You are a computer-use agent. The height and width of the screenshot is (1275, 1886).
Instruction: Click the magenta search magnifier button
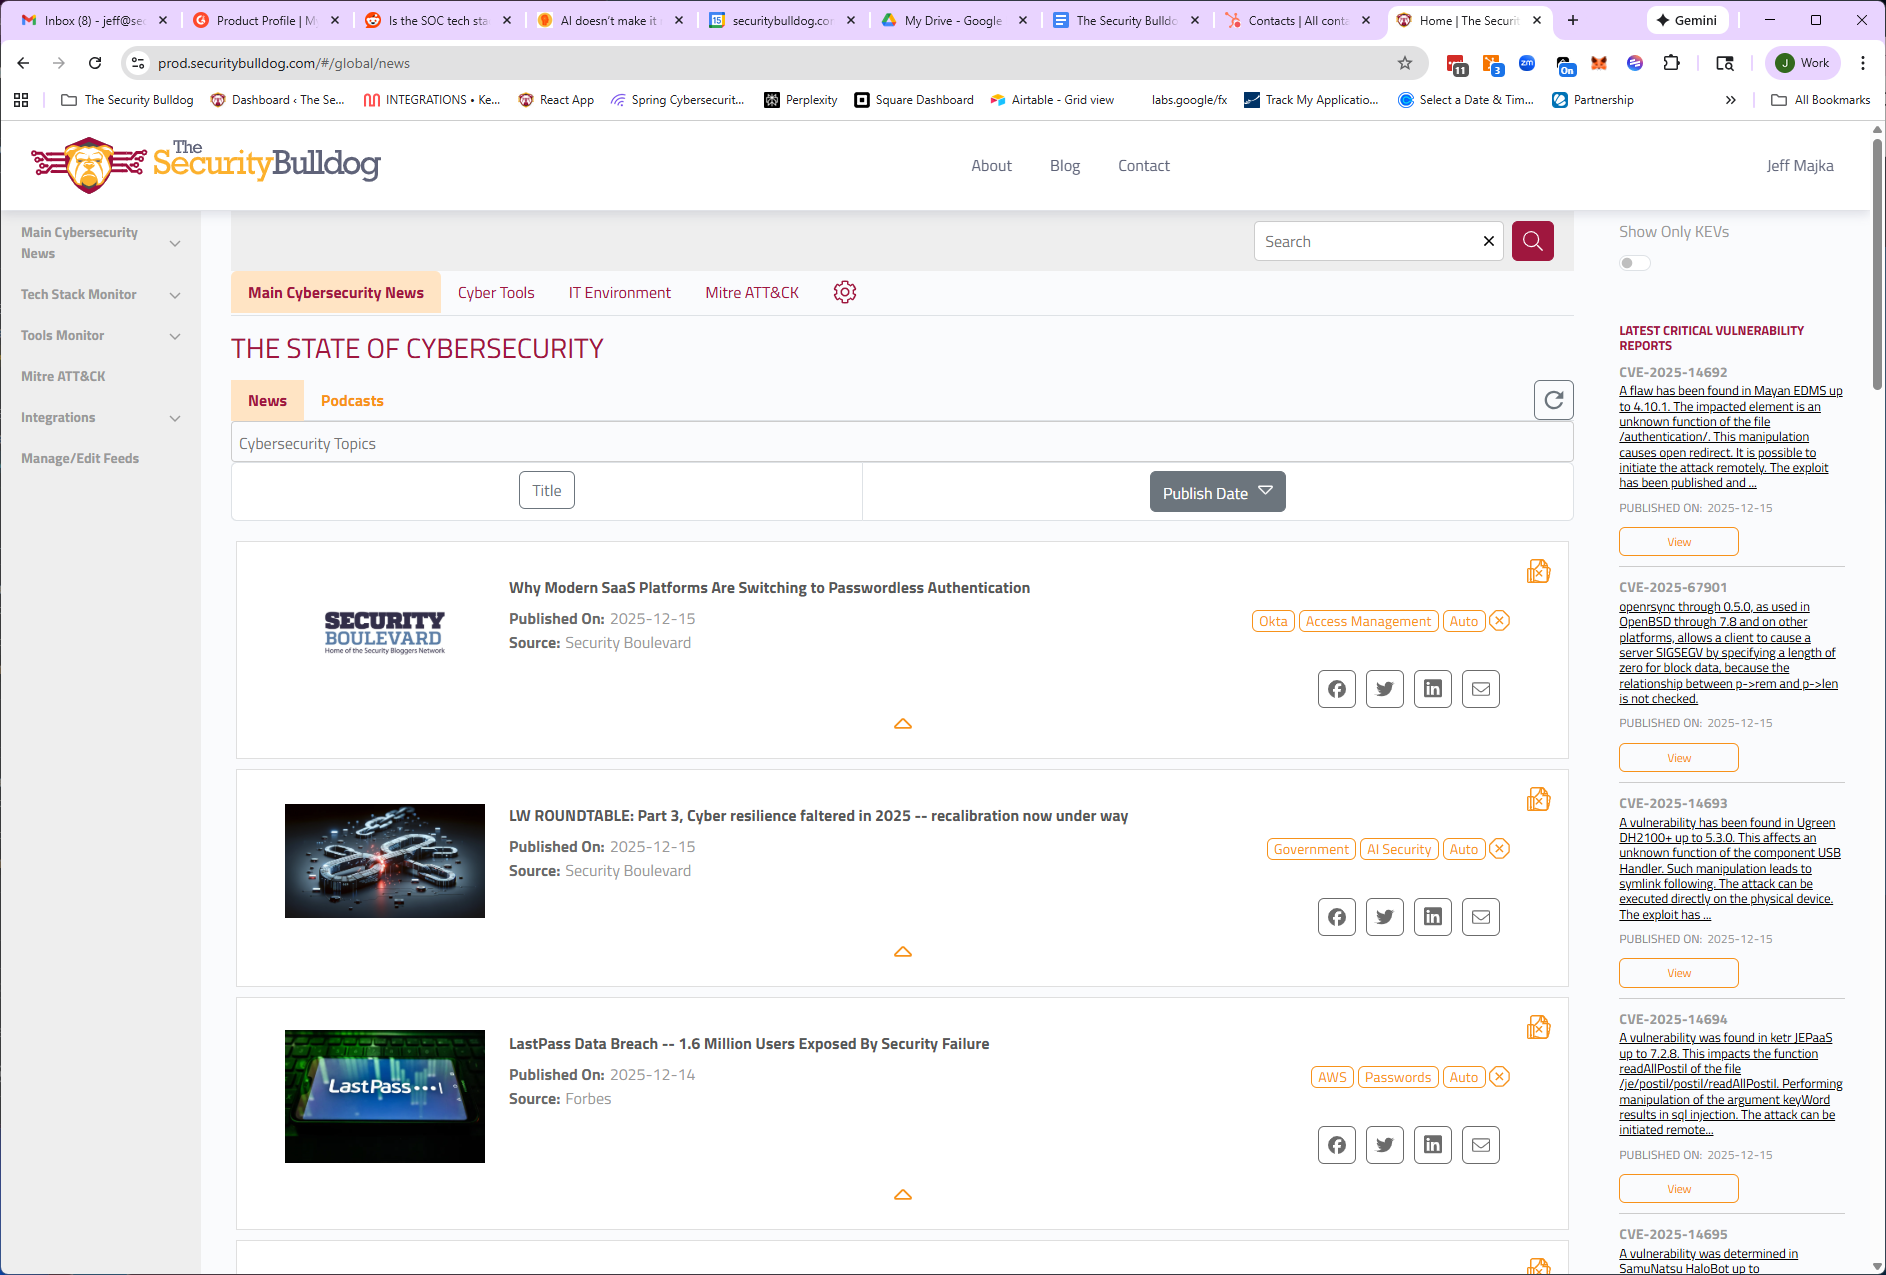tap(1532, 241)
